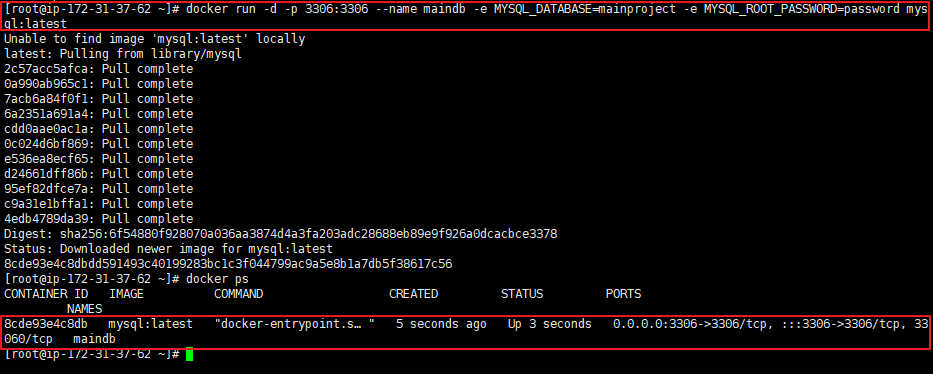
Task: Click 'mysql:latest' in the docker ps row
Action: pyautogui.click(x=151, y=324)
